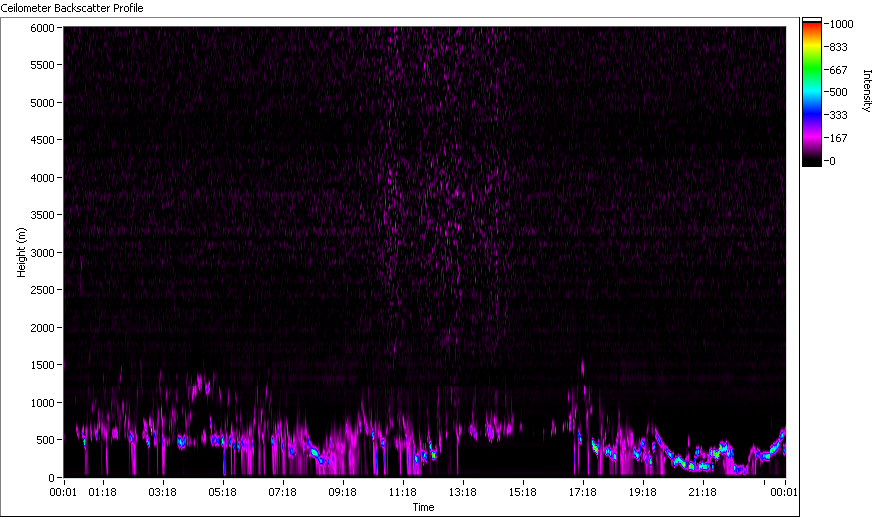
Task: Click the 11:18 time tick label
Action: (x=403, y=492)
